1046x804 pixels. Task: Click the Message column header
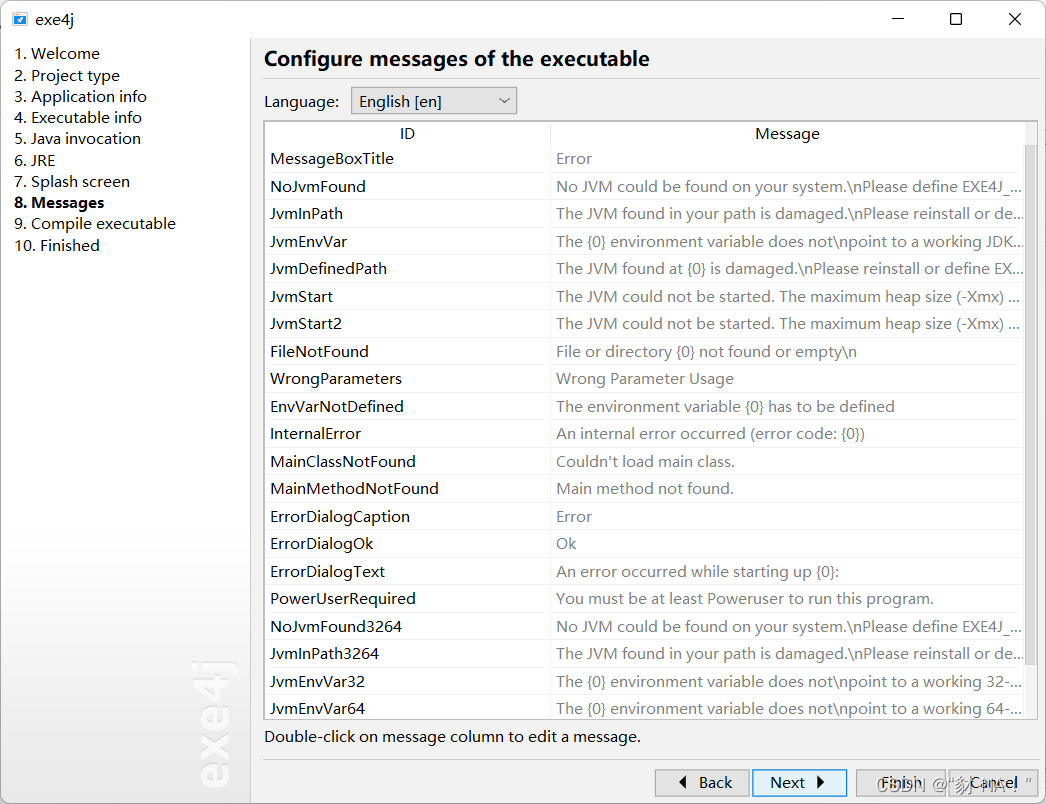click(x=787, y=134)
